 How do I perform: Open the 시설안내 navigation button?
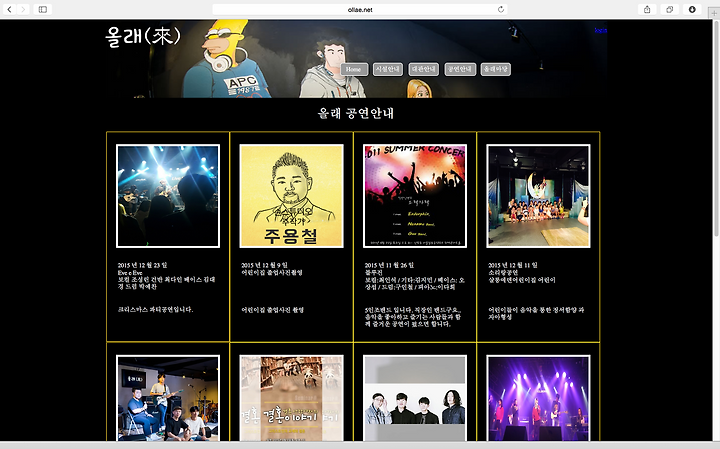click(388, 69)
